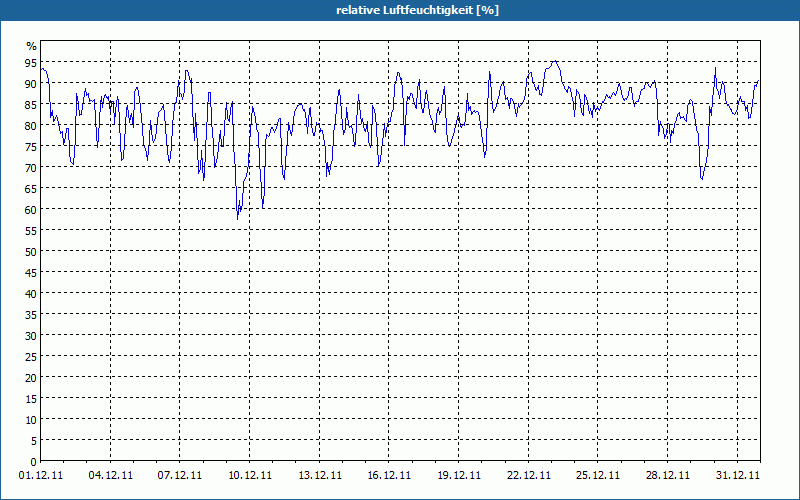Click the 07.12.11 date label
Image resolution: width=800 pixels, height=500 pixels.
tap(180, 475)
